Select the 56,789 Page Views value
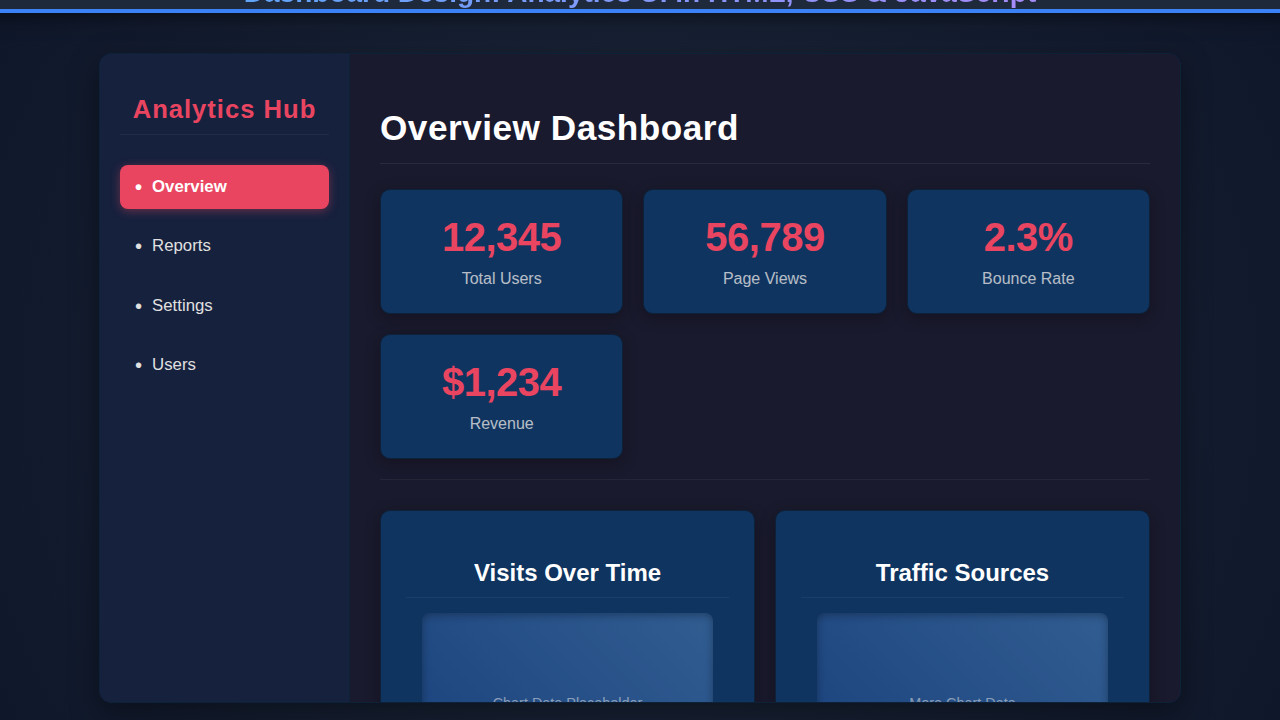1280x720 pixels. [764, 238]
